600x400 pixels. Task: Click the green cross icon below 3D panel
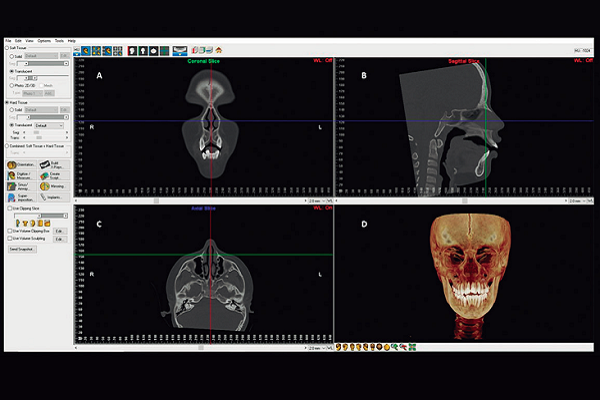(x=412, y=347)
